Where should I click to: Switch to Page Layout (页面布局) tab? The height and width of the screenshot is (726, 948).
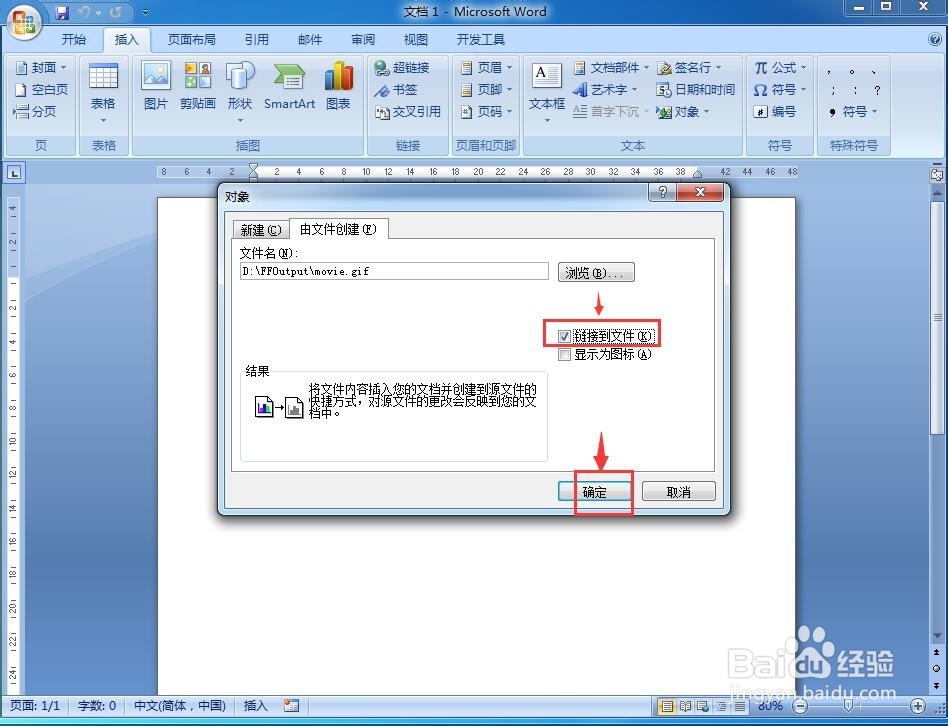[192, 40]
